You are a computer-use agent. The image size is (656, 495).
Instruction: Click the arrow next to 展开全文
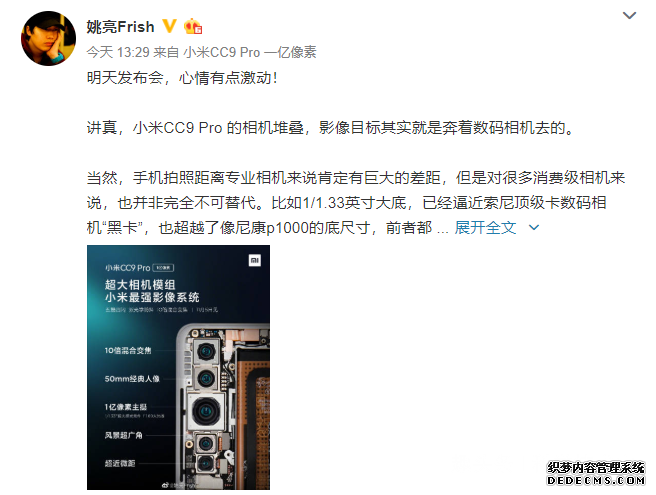534,228
